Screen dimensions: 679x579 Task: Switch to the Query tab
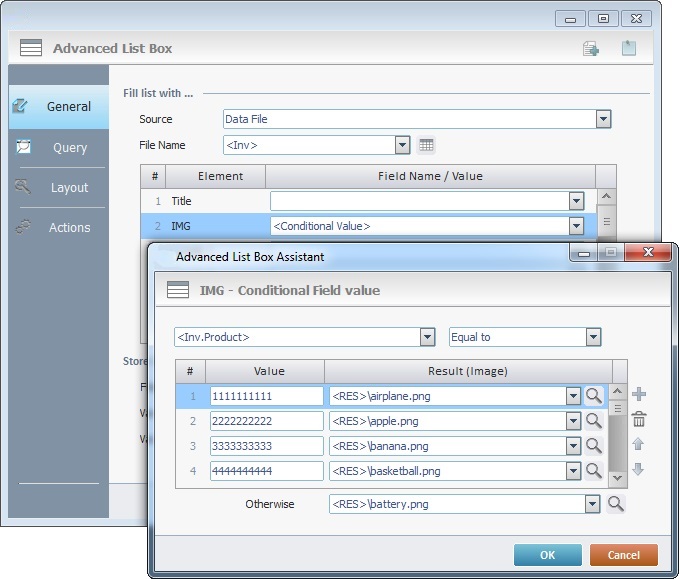(69, 147)
